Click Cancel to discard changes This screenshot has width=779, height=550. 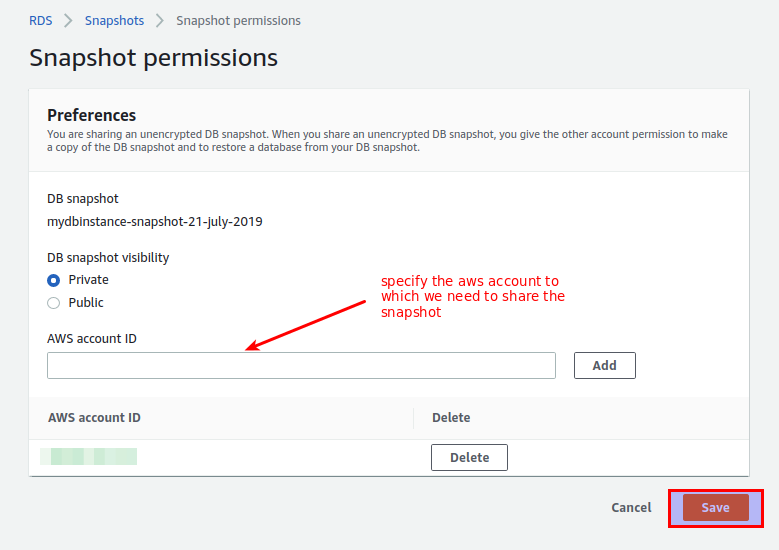[x=631, y=508]
